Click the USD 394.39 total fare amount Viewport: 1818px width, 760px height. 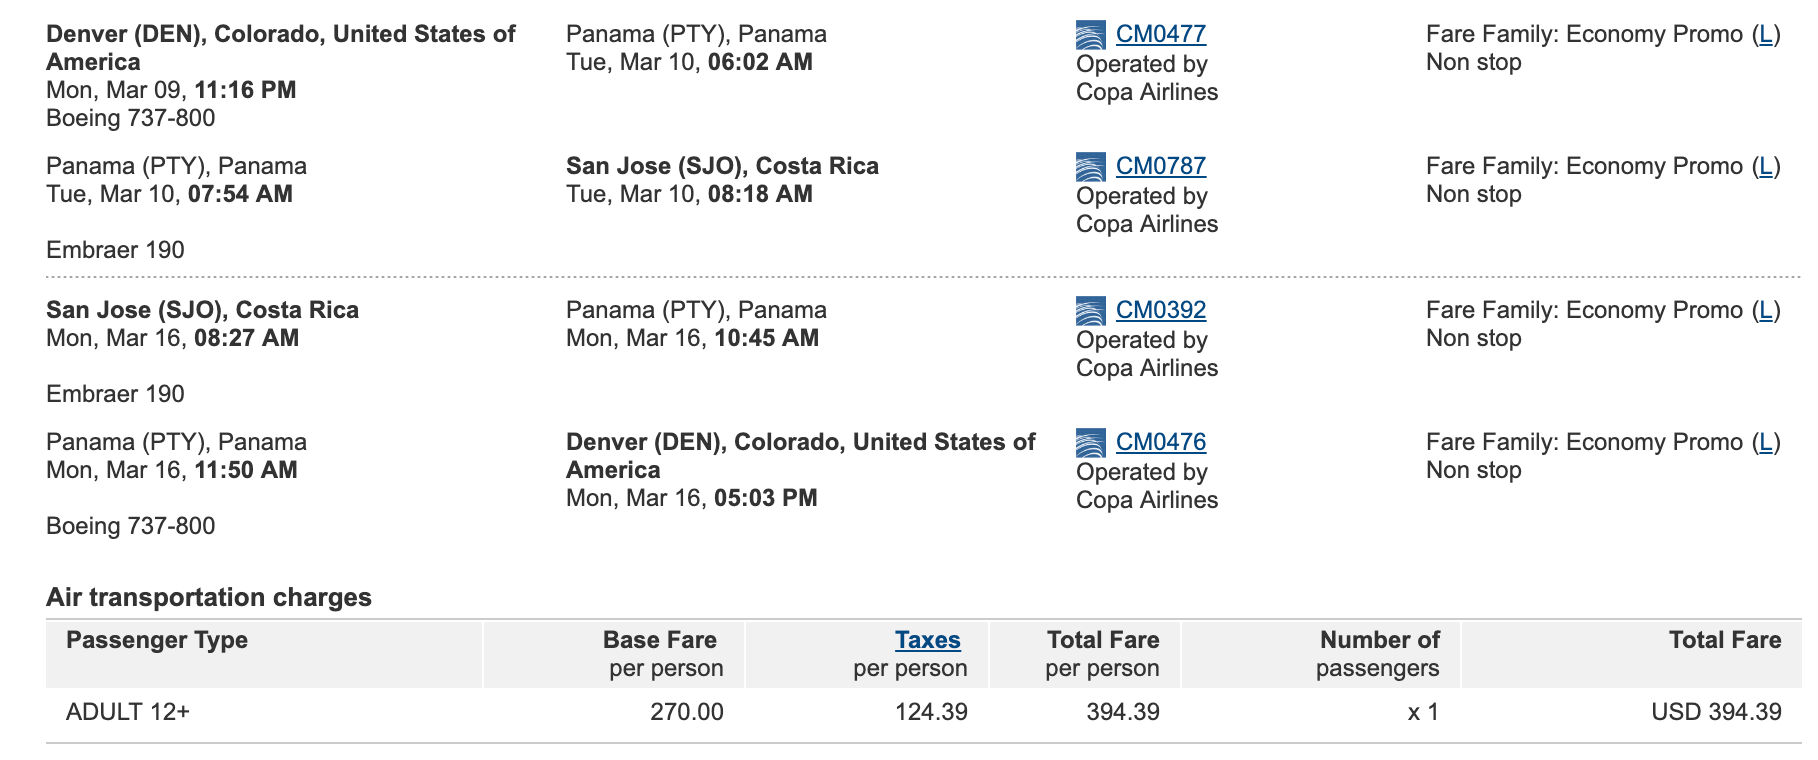point(1716,712)
